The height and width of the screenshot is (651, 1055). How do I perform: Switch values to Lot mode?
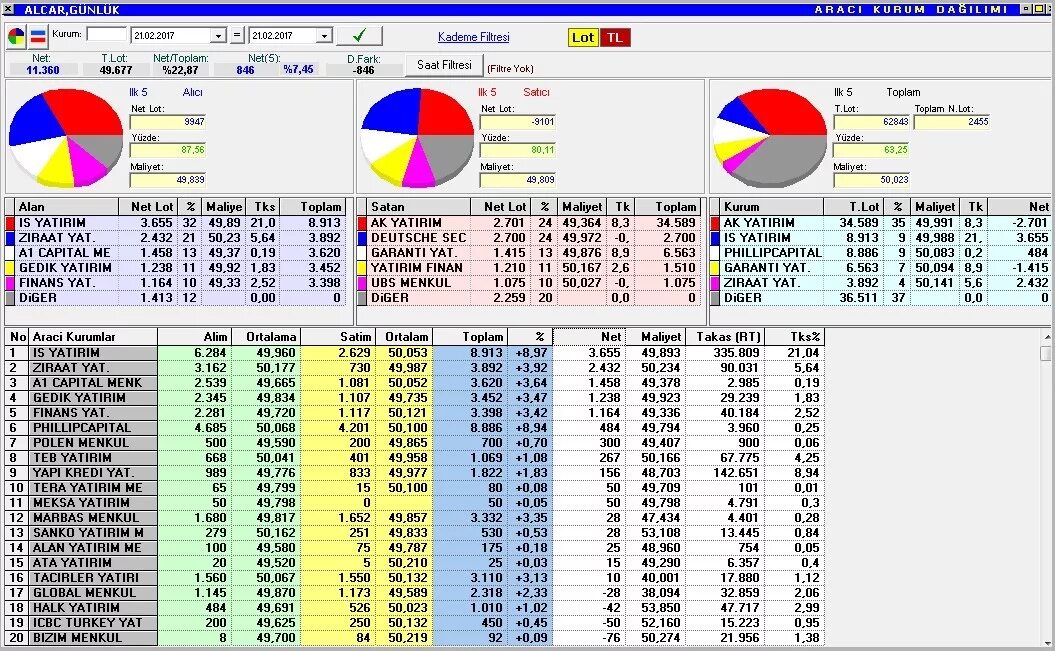[x=583, y=38]
